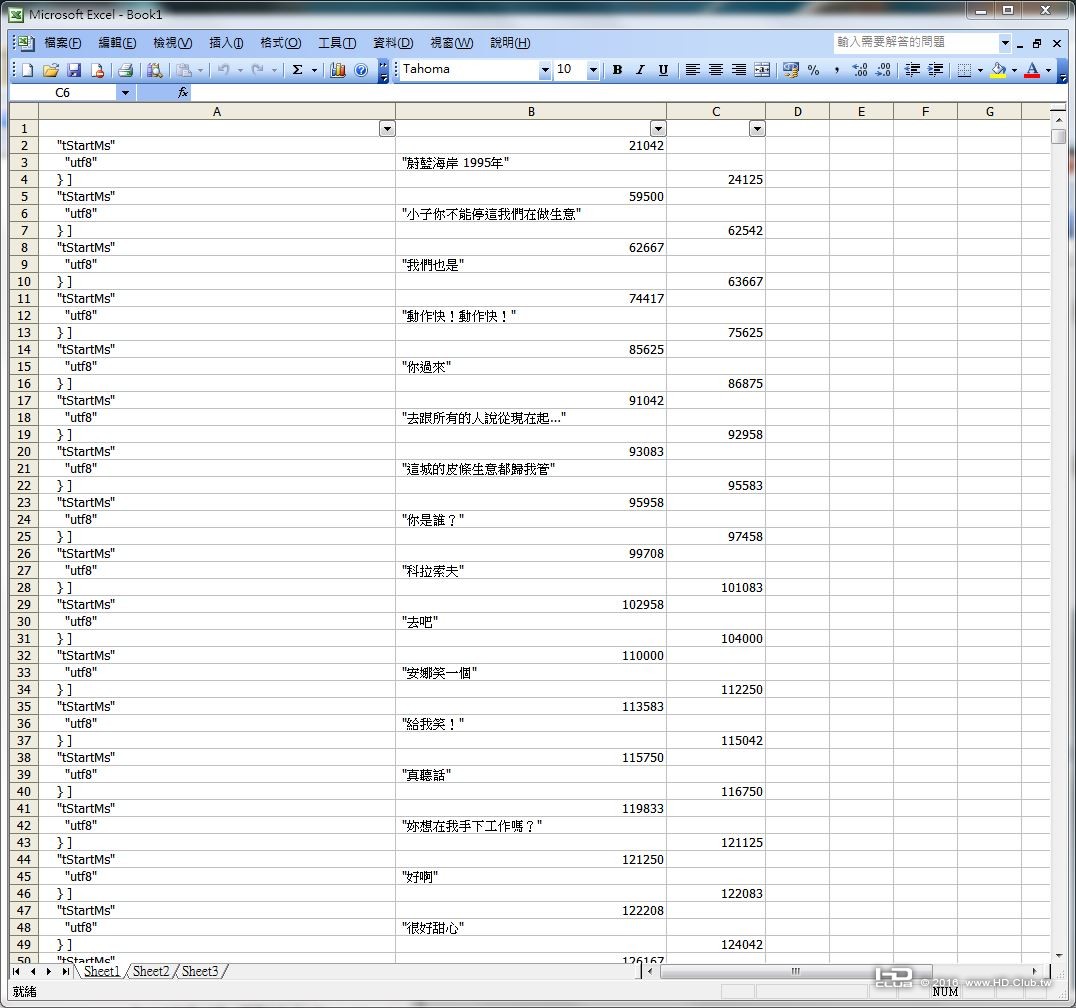Image resolution: width=1076 pixels, height=1008 pixels.
Task: Open the Font Color palette dropdown arrow
Action: tap(1049, 70)
